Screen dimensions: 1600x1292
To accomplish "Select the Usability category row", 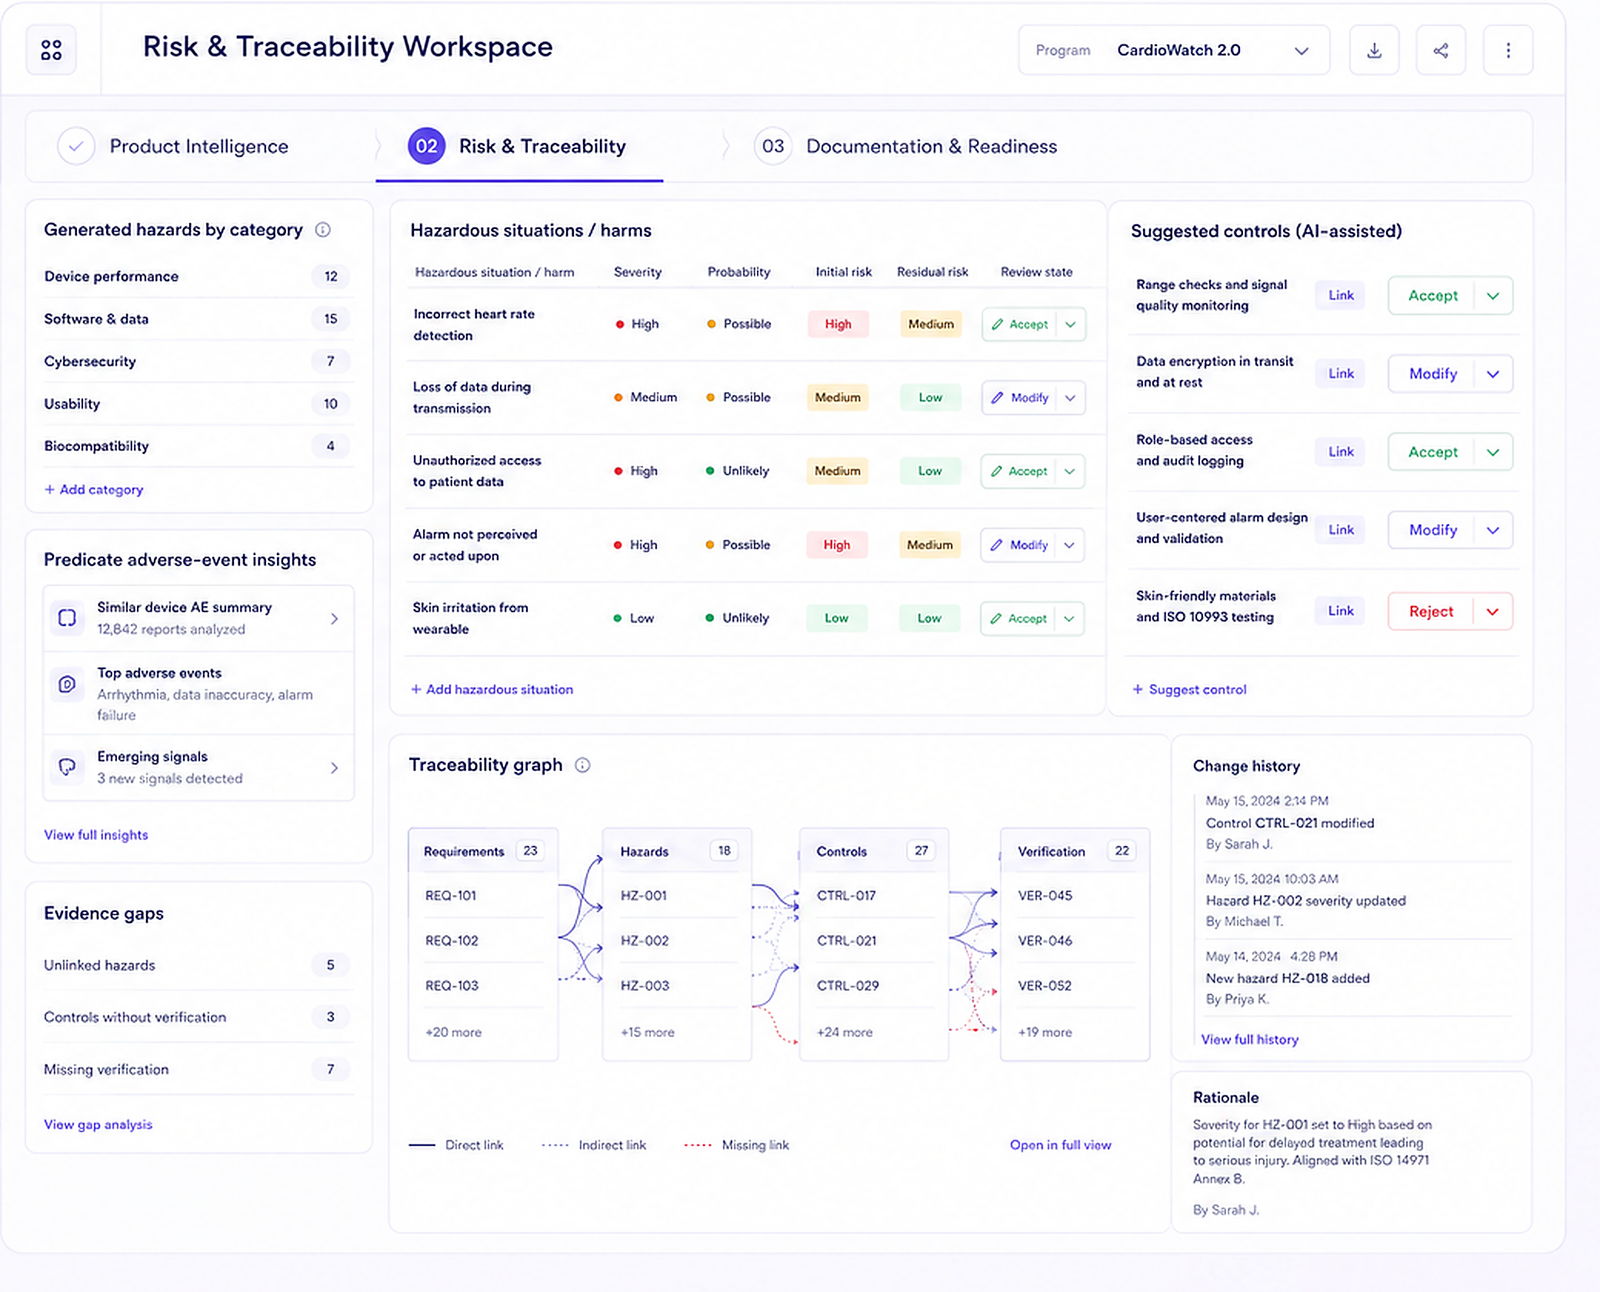I will pos(198,404).
